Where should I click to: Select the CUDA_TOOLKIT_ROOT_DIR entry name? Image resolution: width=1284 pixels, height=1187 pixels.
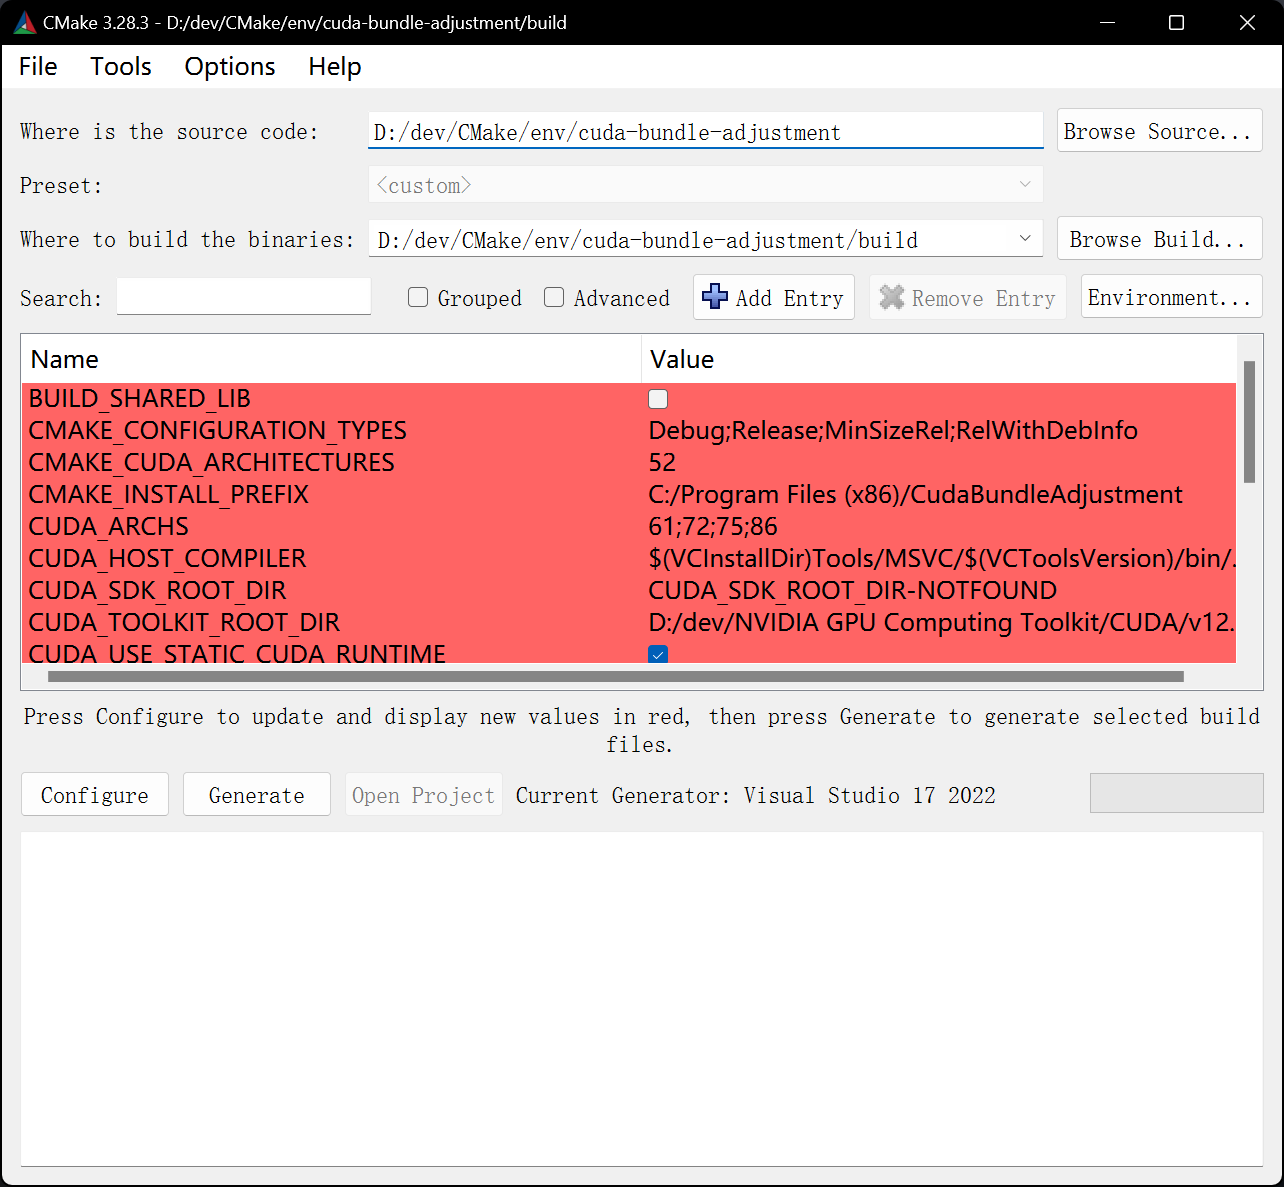(x=185, y=623)
